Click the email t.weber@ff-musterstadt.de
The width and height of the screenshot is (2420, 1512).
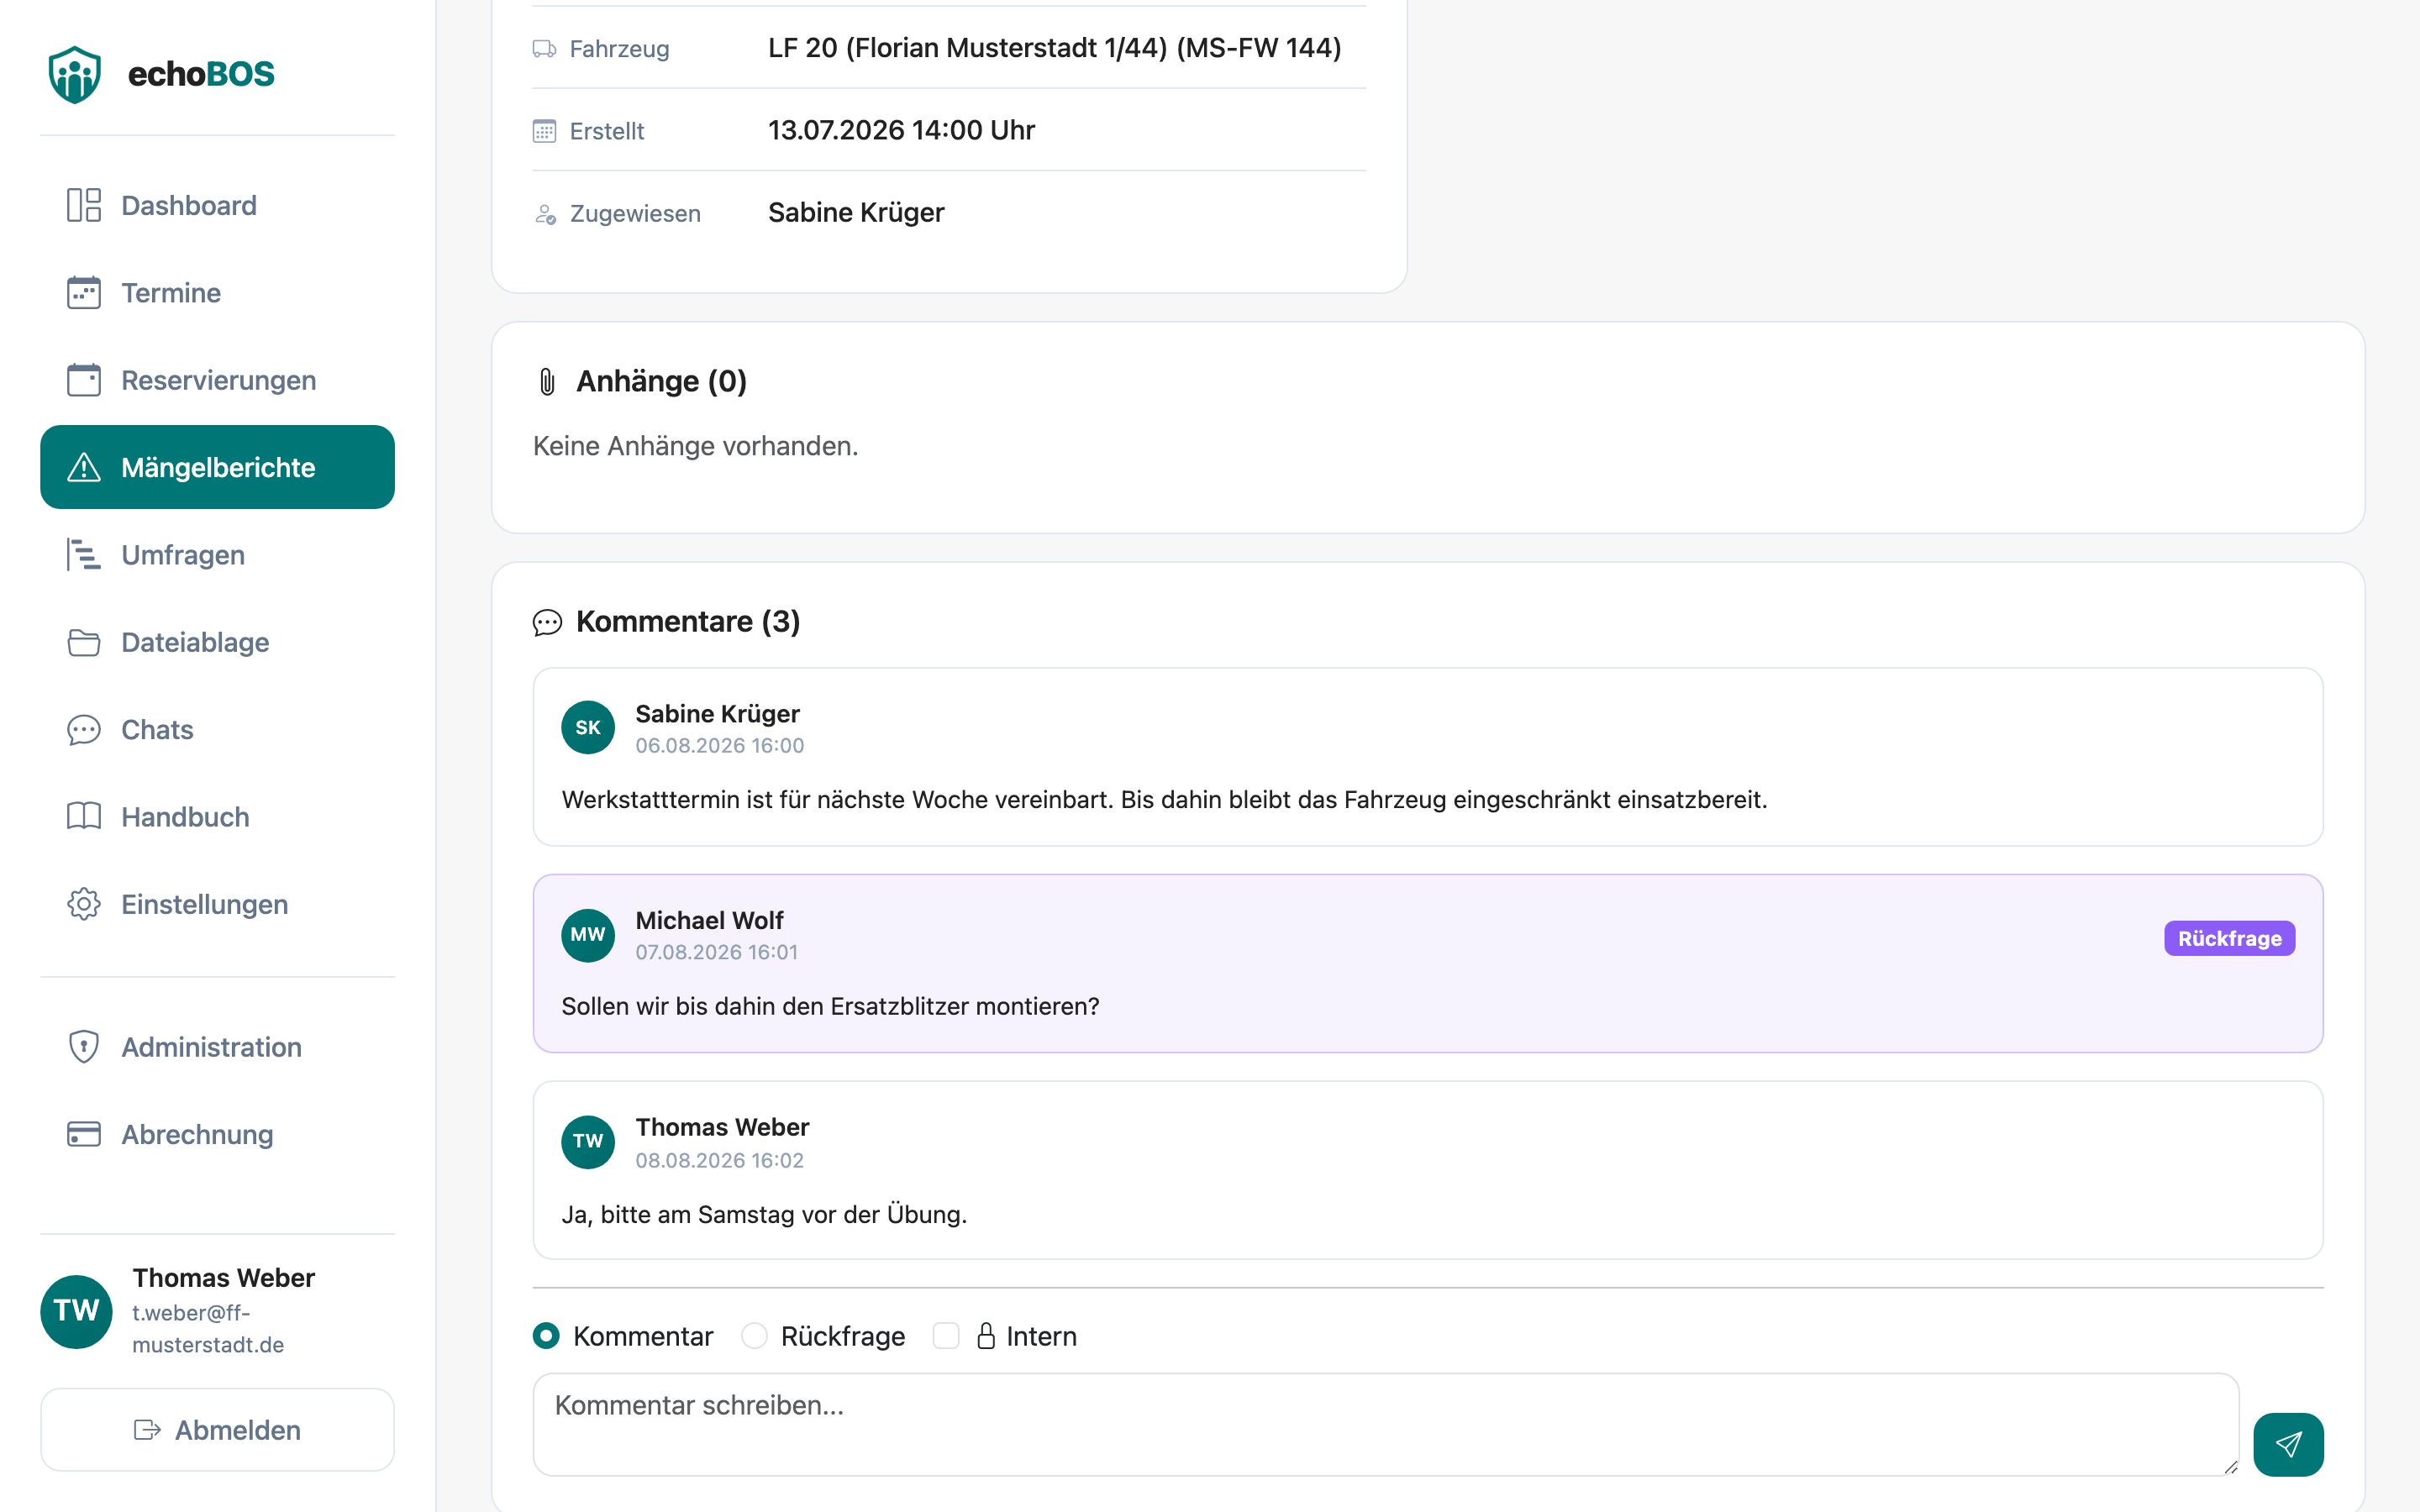pos(208,1329)
